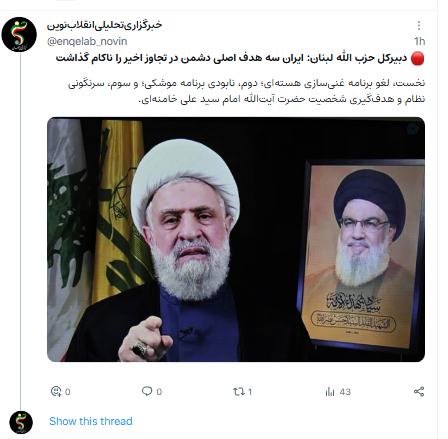
Task: Click the share icon on the post
Action: [419, 391]
